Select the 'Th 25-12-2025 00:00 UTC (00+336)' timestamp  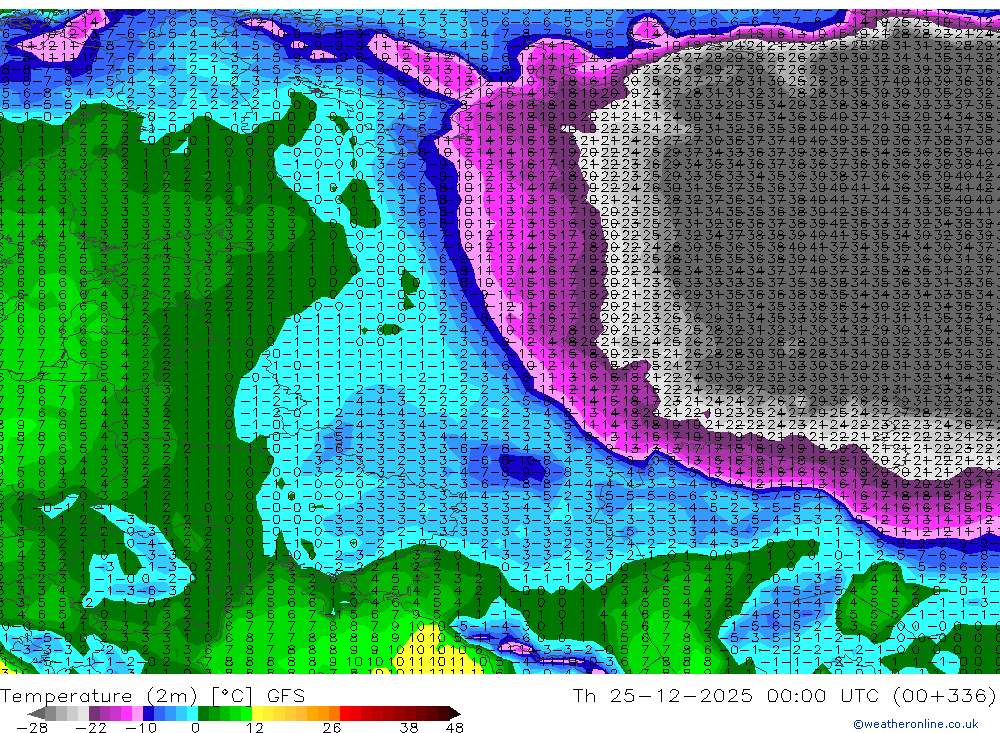(784, 695)
